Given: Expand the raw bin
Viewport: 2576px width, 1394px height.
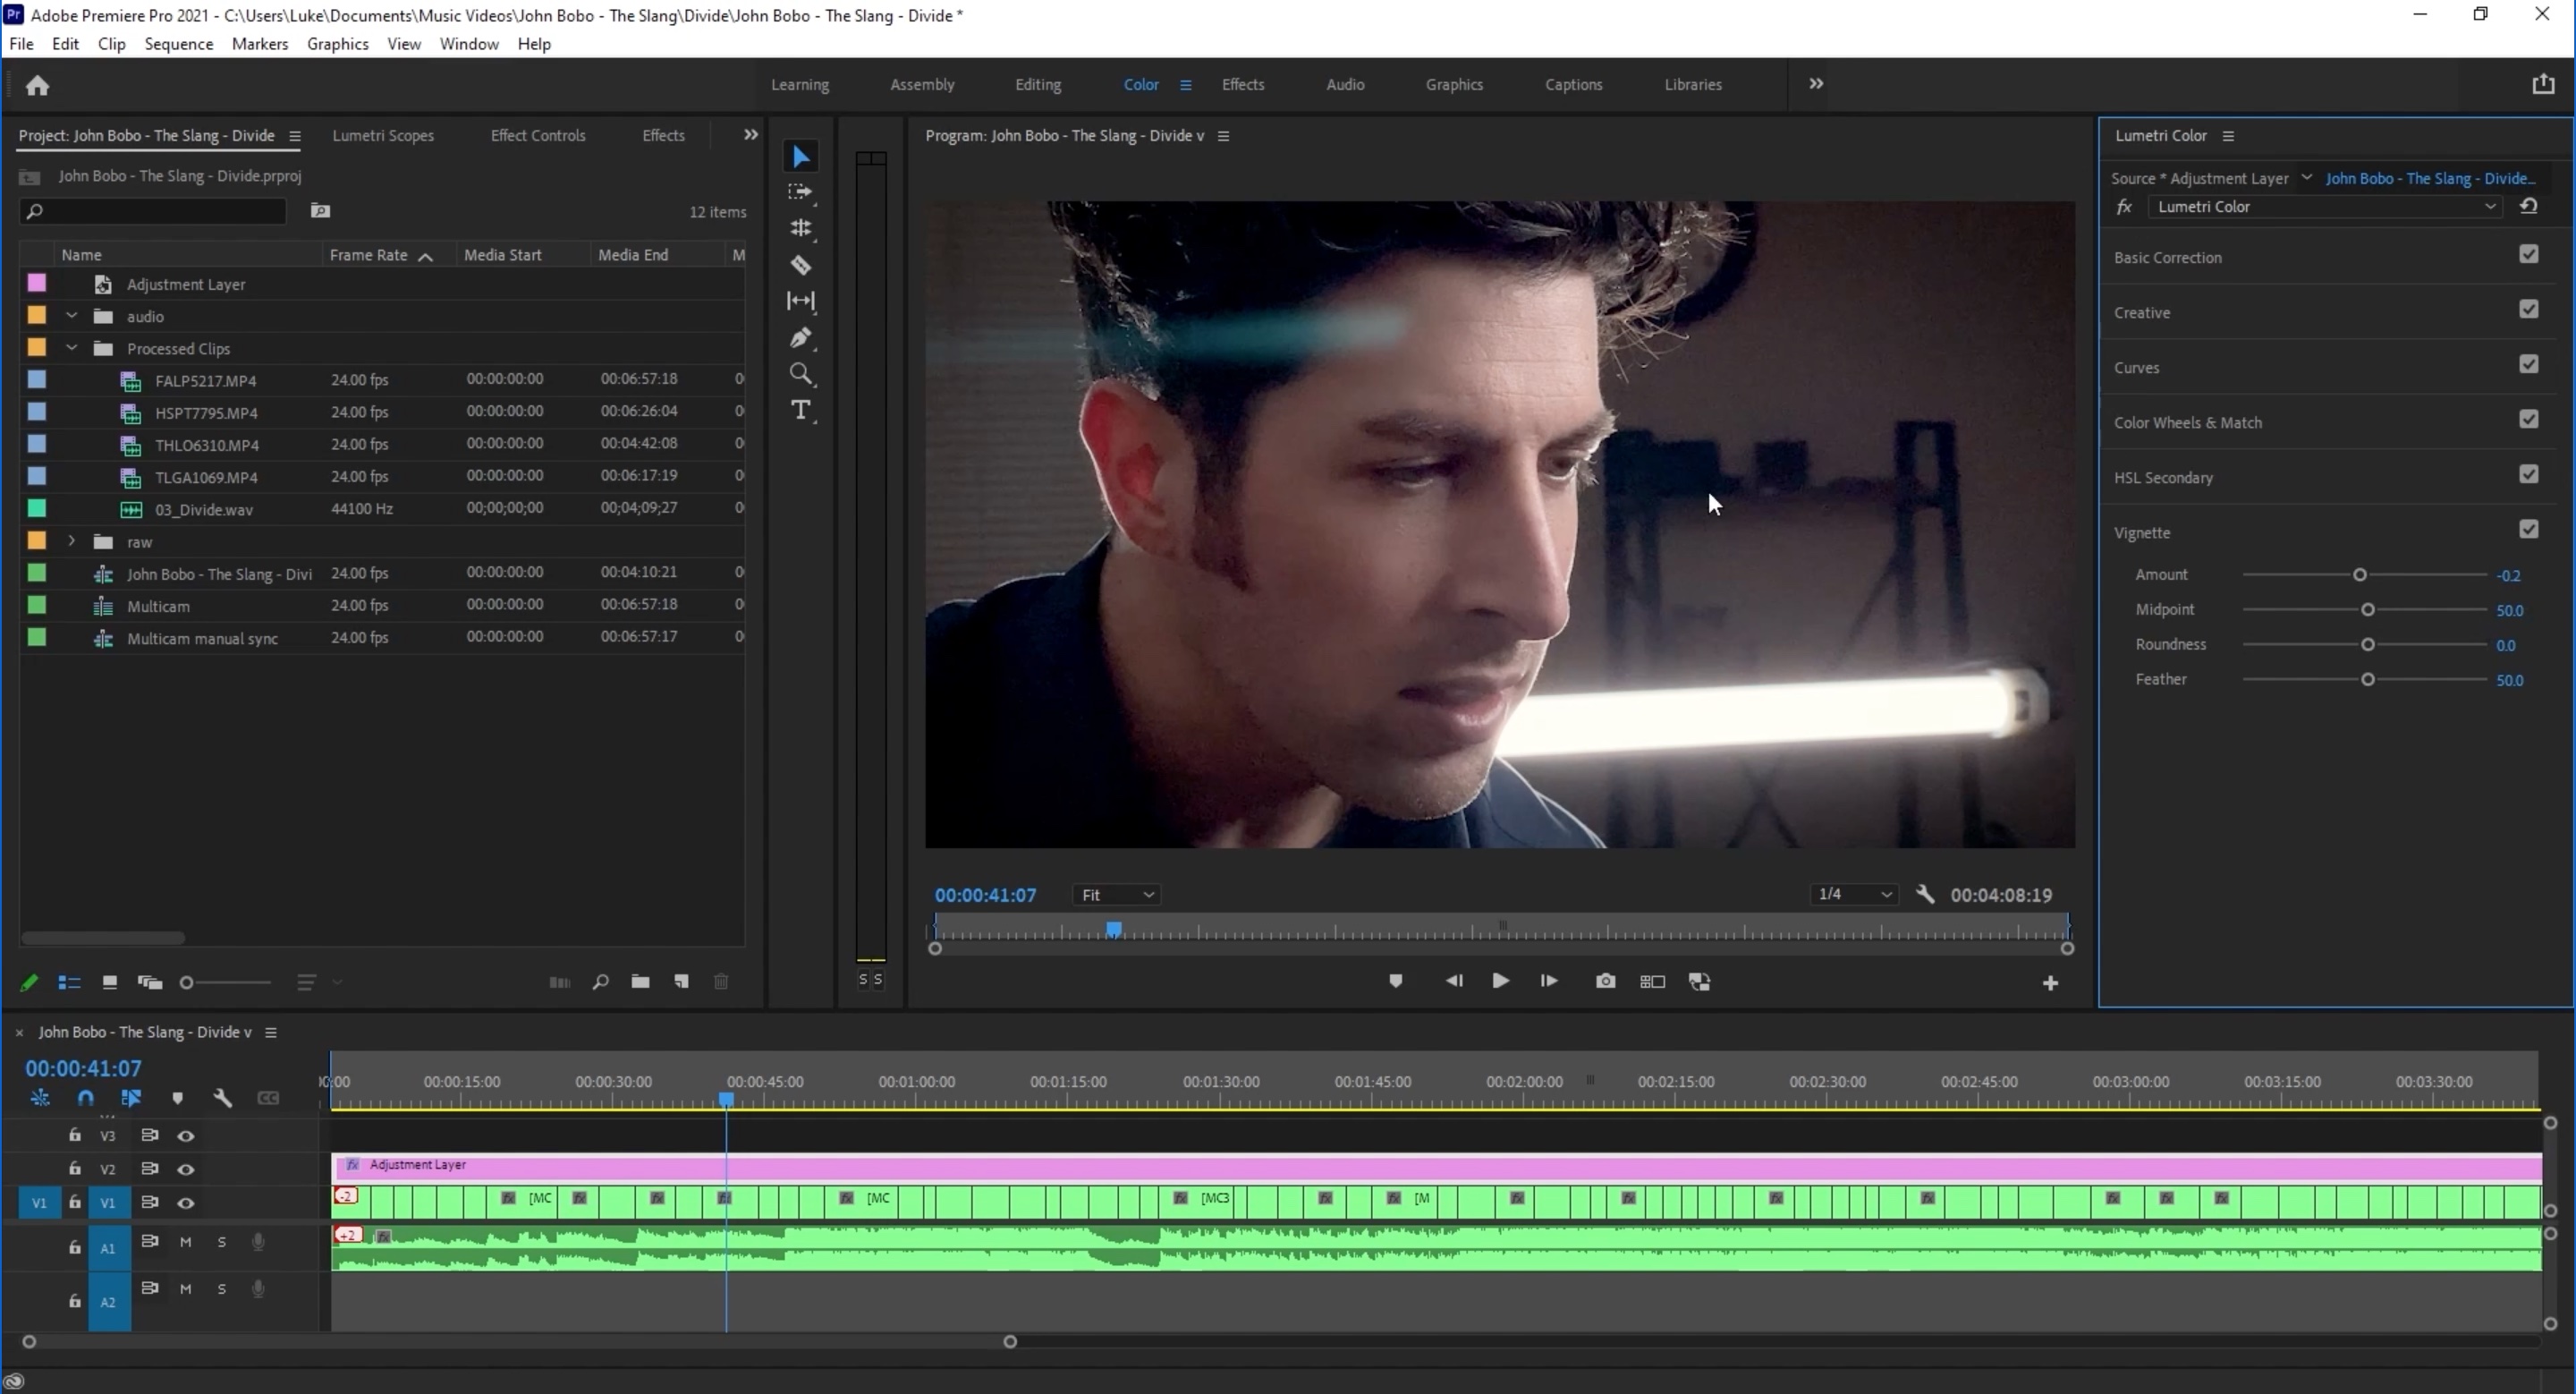Looking at the screenshot, I should (x=71, y=541).
